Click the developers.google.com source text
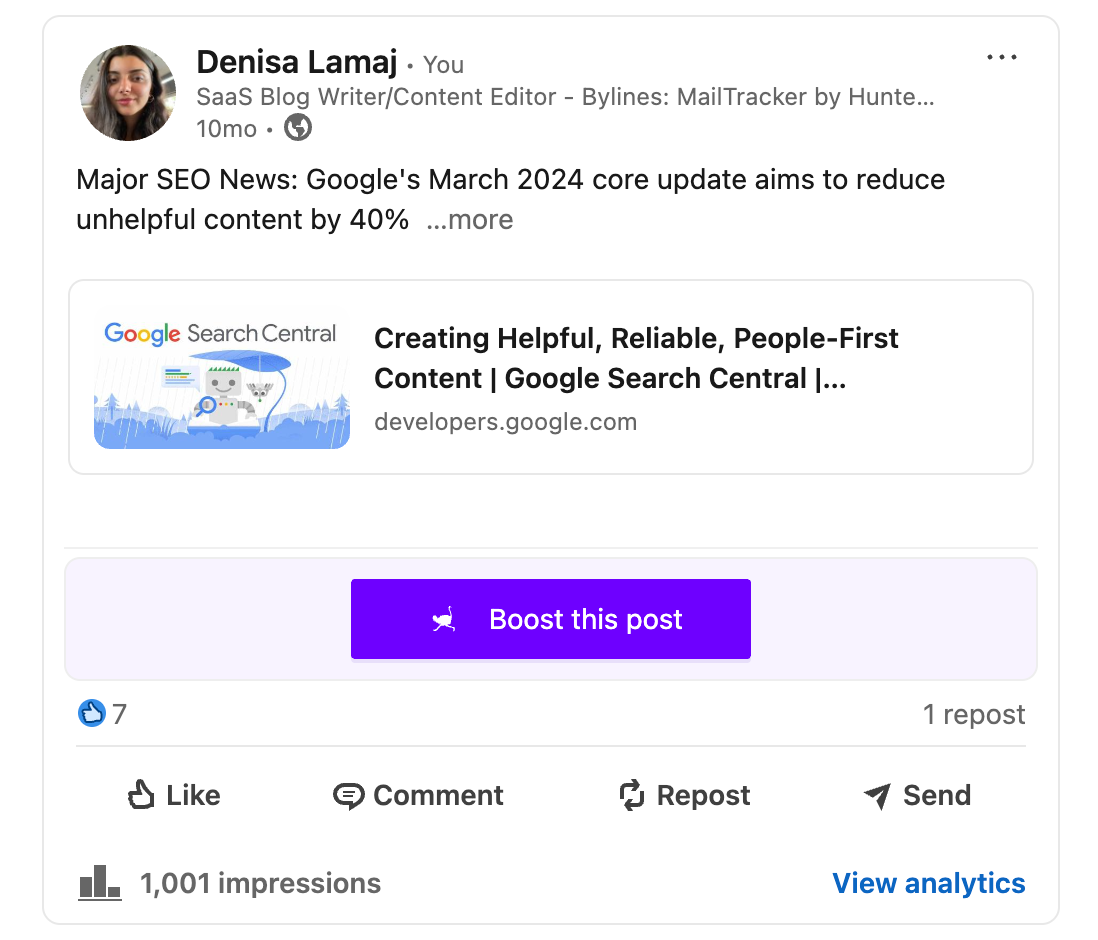1098x940 pixels. [505, 421]
